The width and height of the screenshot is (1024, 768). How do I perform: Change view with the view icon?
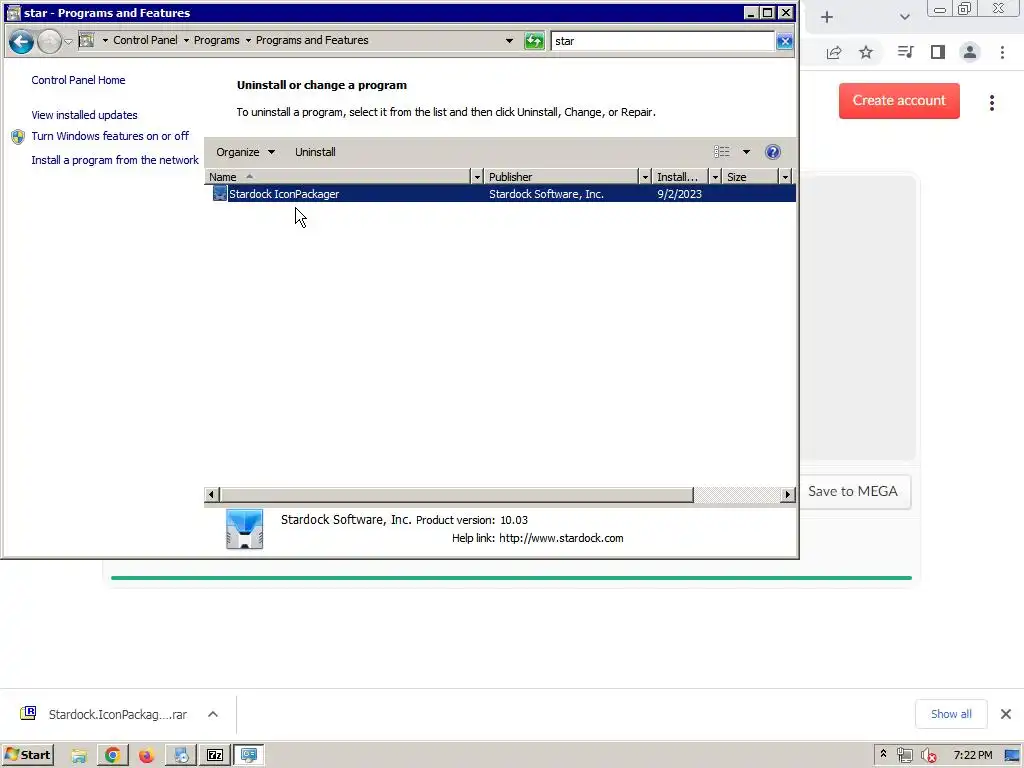(722, 152)
